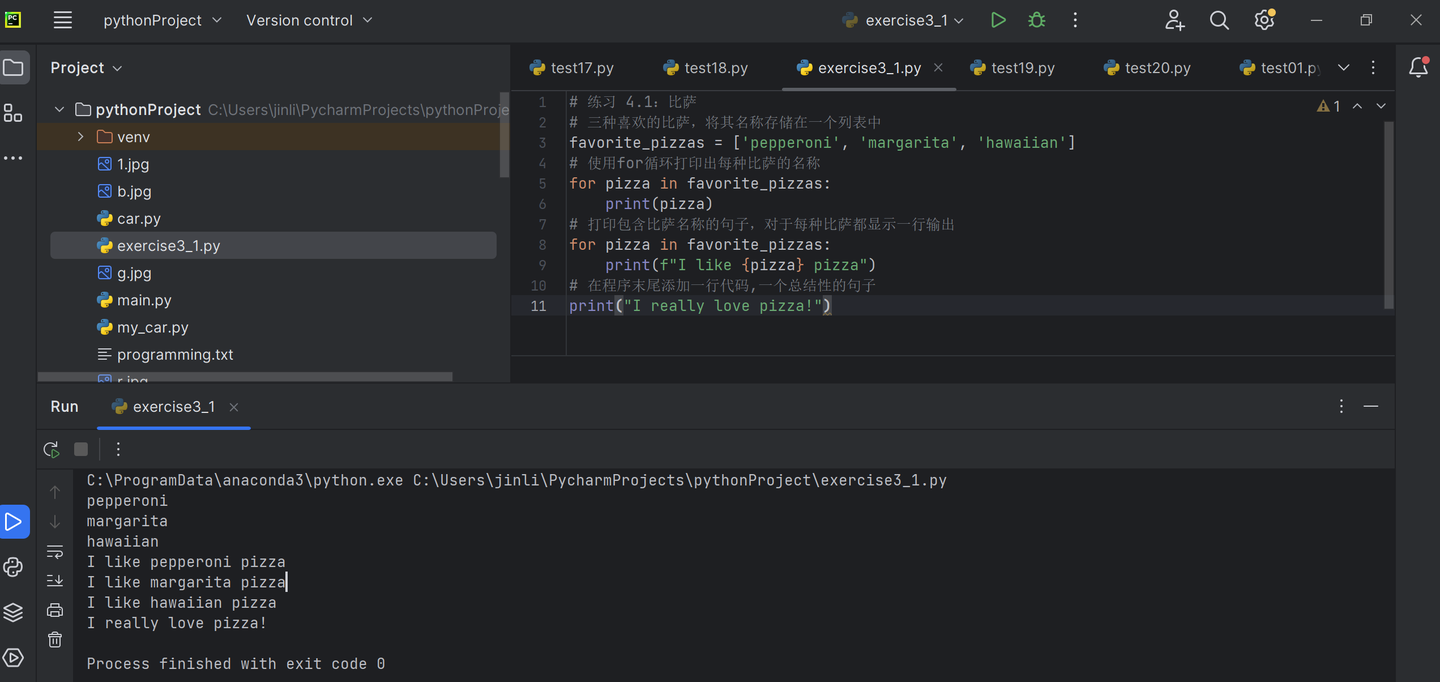Open main.py from the project tree
The width and height of the screenshot is (1440, 682).
pyautogui.click(x=144, y=300)
